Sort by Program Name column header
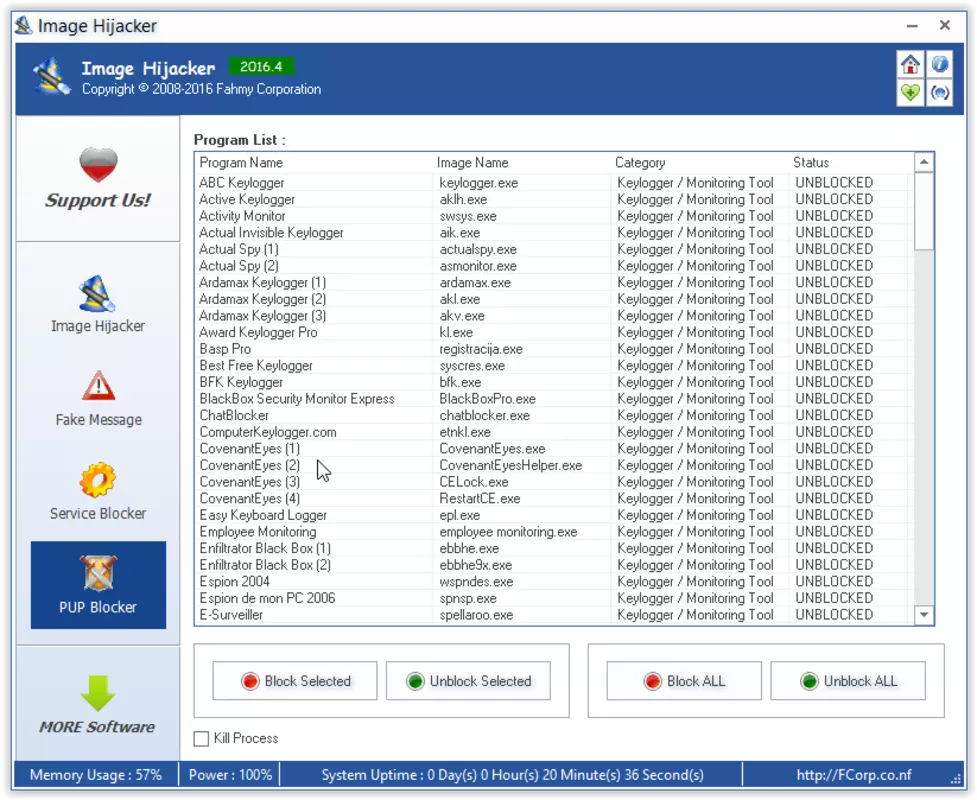 [x=314, y=163]
